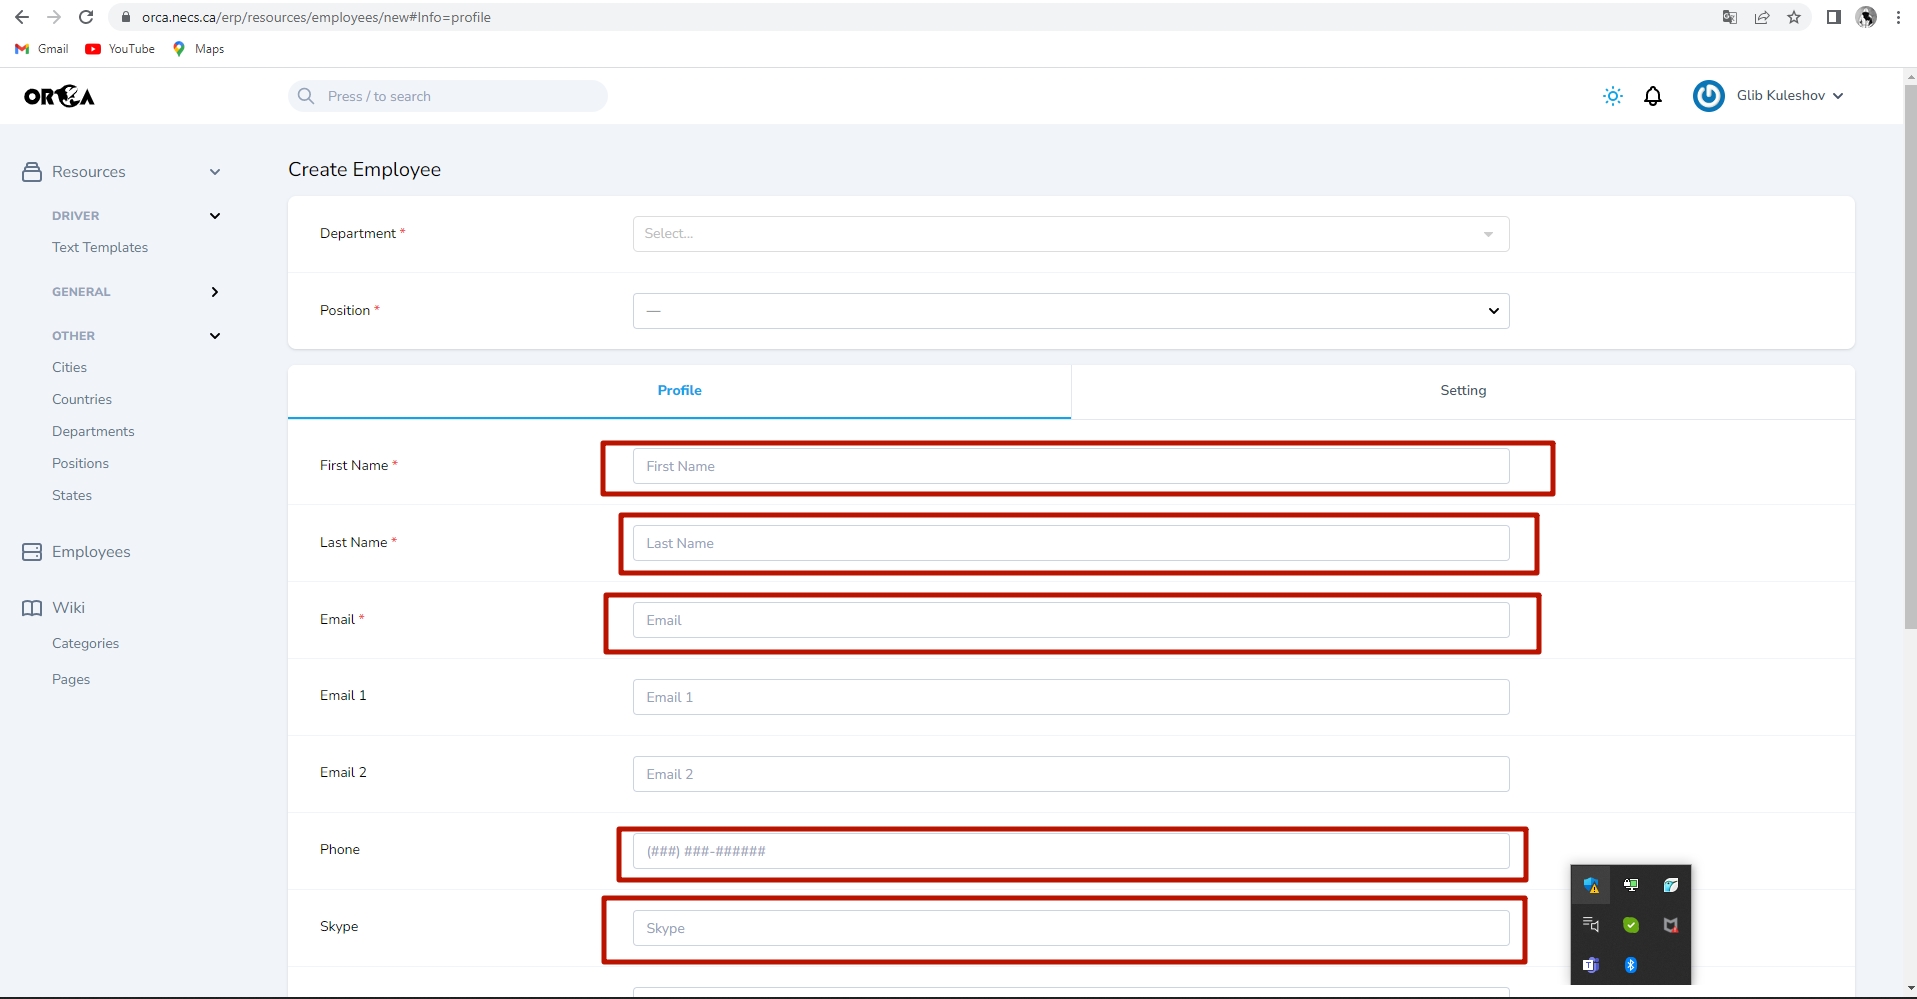The image size is (1917, 999).
Task: Click the Glib Kuleshov avatar icon
Action: [1708, 96]
